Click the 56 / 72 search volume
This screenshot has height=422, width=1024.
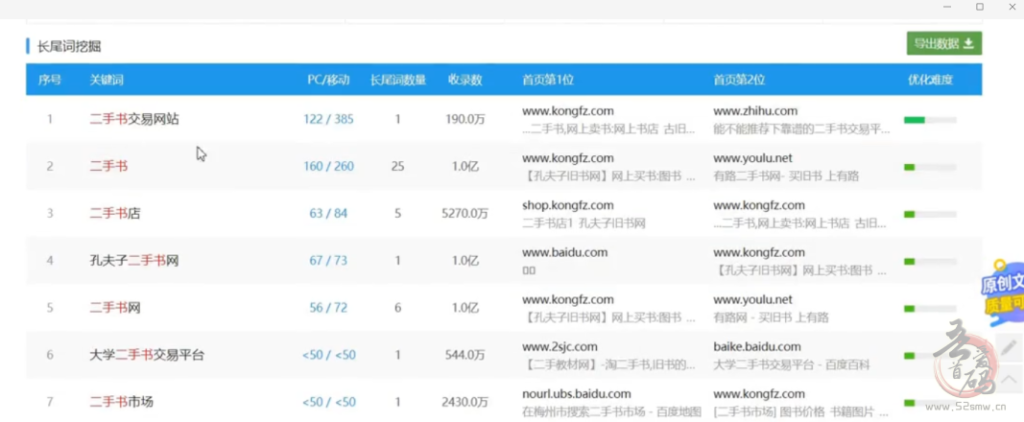(328, 308)
